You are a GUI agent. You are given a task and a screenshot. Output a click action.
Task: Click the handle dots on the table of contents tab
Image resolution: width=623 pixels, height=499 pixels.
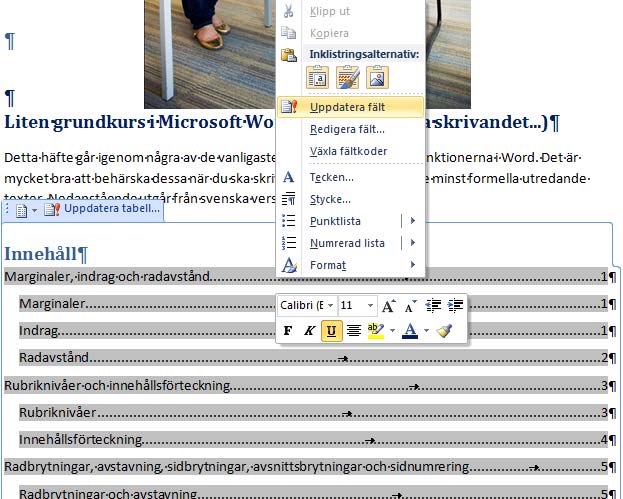(x=7, y=209)
